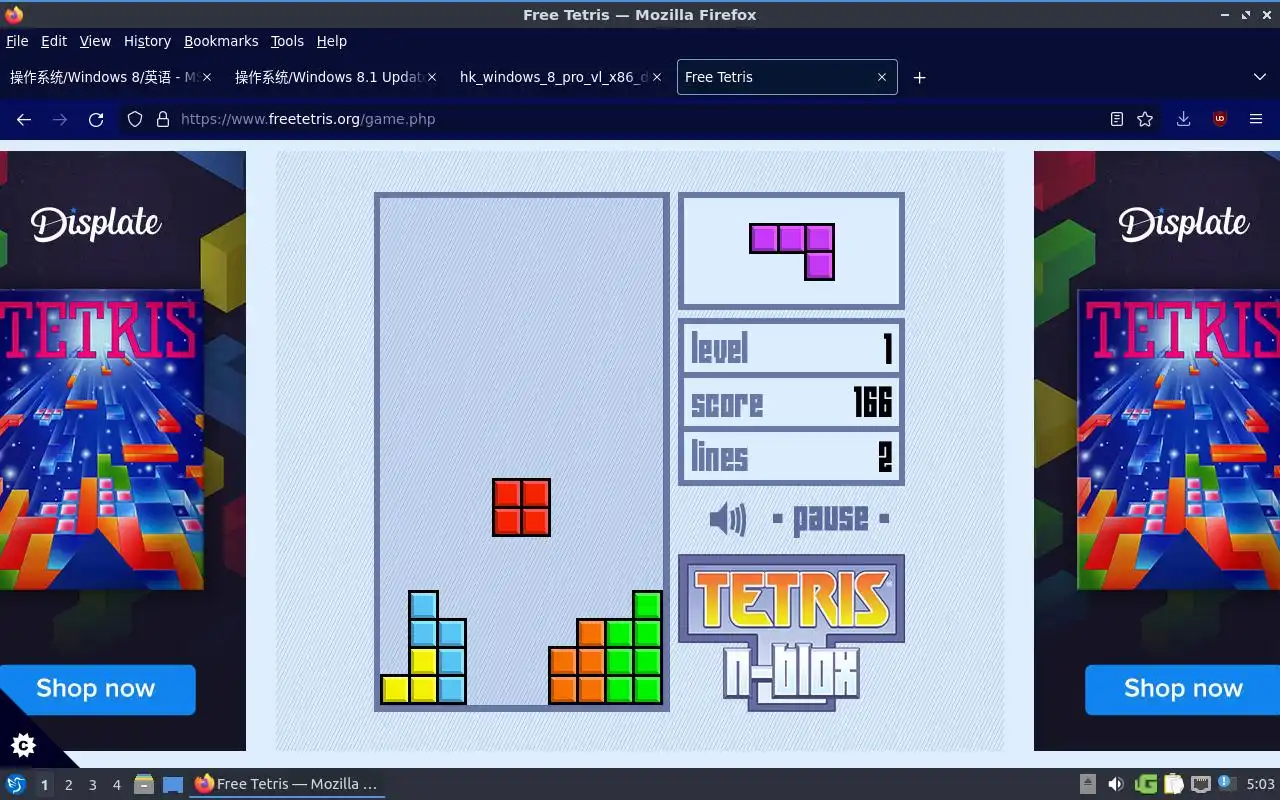List all tabs dropdown arrow

click(x=1259, y=77)
